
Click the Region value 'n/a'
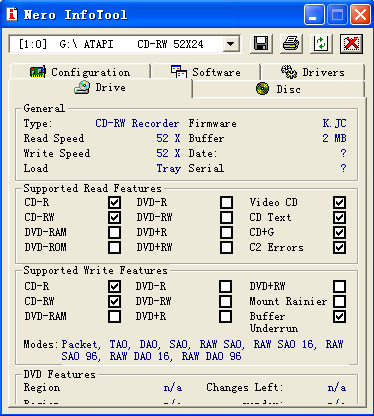[173, 388]
